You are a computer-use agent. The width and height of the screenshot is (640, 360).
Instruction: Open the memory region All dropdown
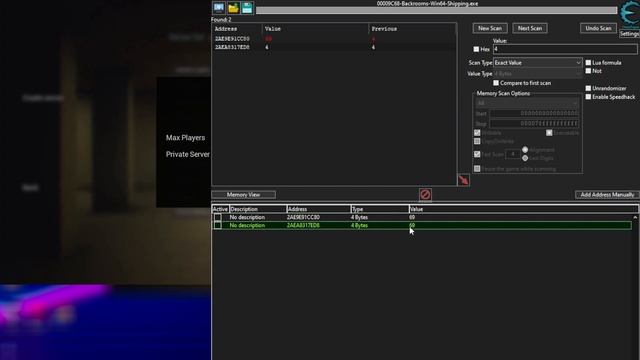(527, 103)
